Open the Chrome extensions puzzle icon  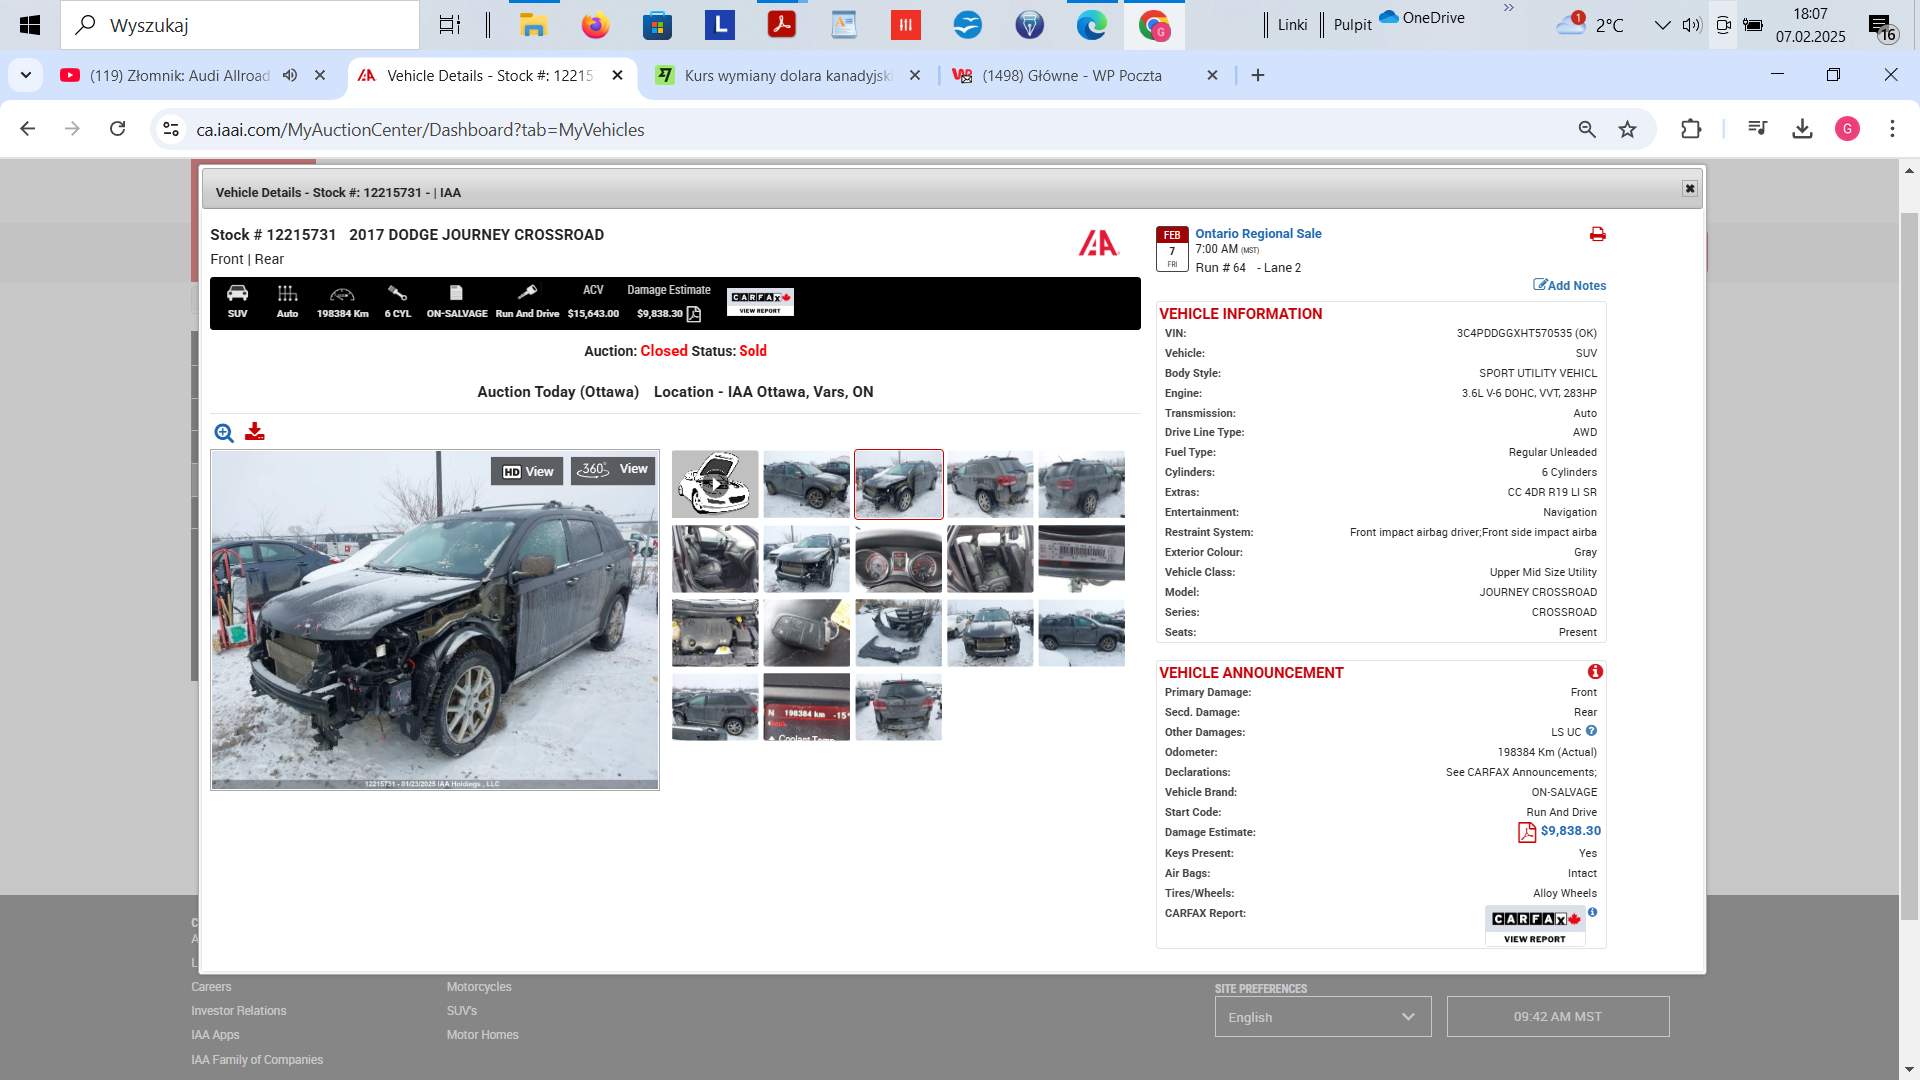pos(1691,129)
